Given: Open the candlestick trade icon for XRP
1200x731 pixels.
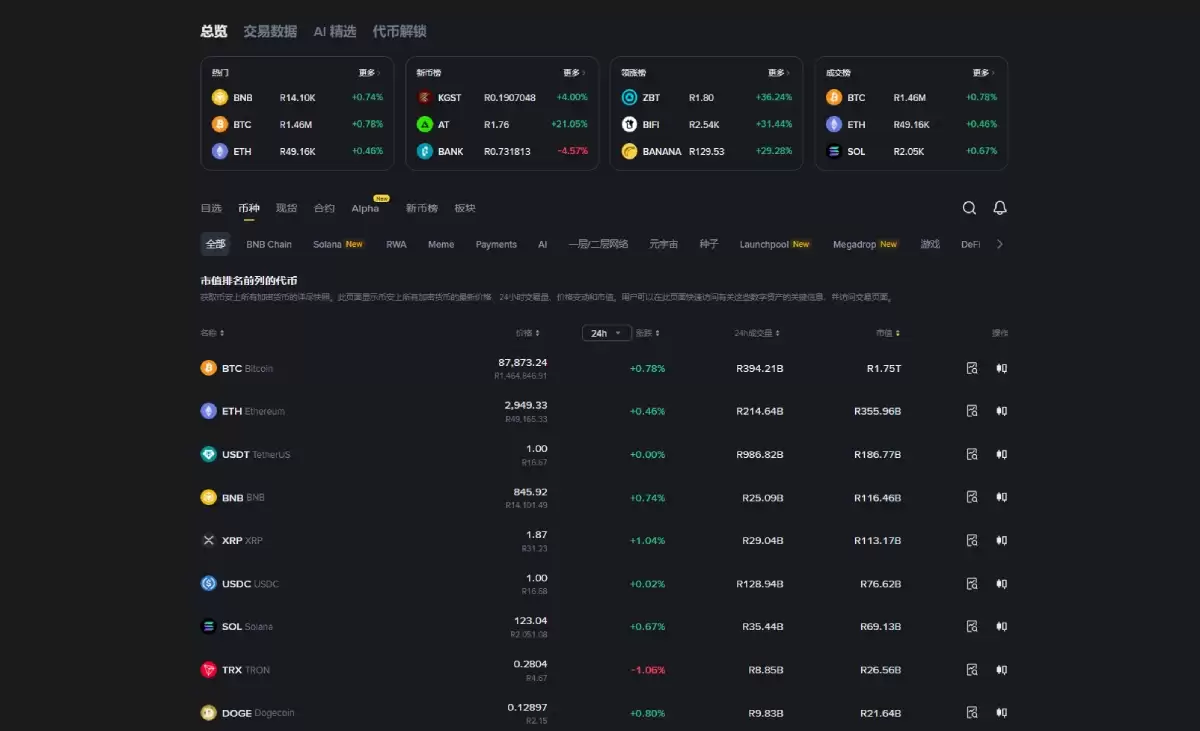Looking at the screenshot, I should coord(1001,540).
